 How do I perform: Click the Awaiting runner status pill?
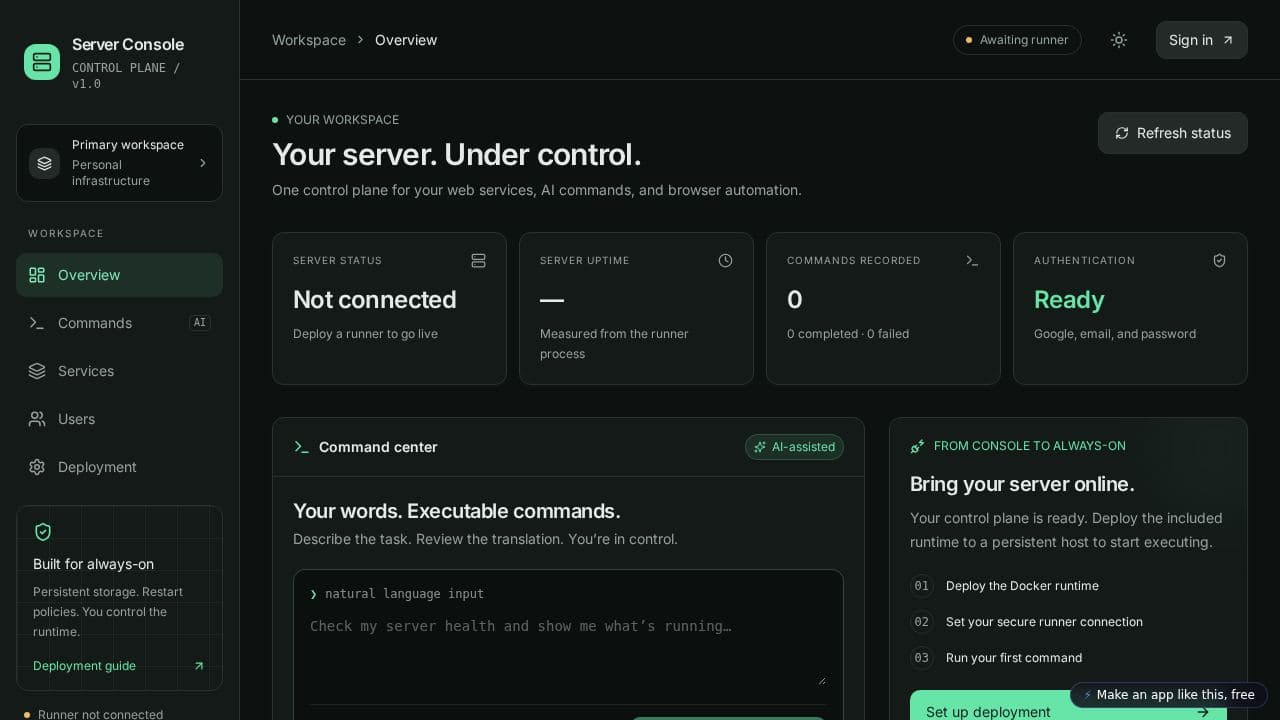pyautogui.click(x=1017, y=40)
